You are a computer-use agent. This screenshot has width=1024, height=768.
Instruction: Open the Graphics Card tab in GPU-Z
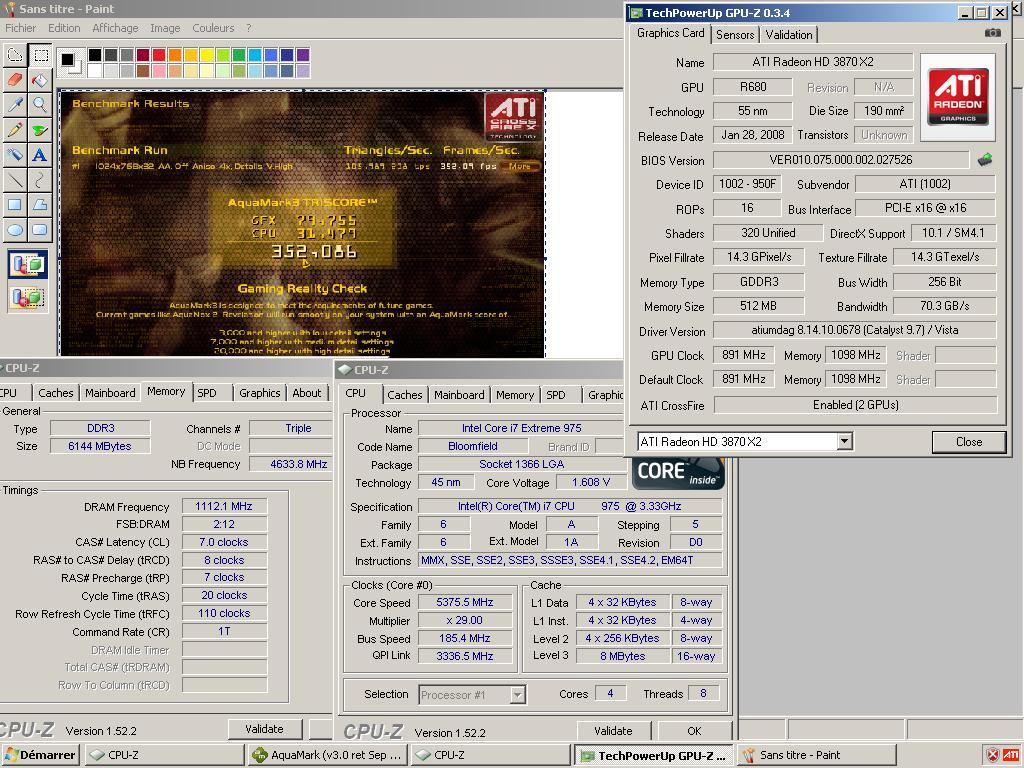tap(671, 33)
